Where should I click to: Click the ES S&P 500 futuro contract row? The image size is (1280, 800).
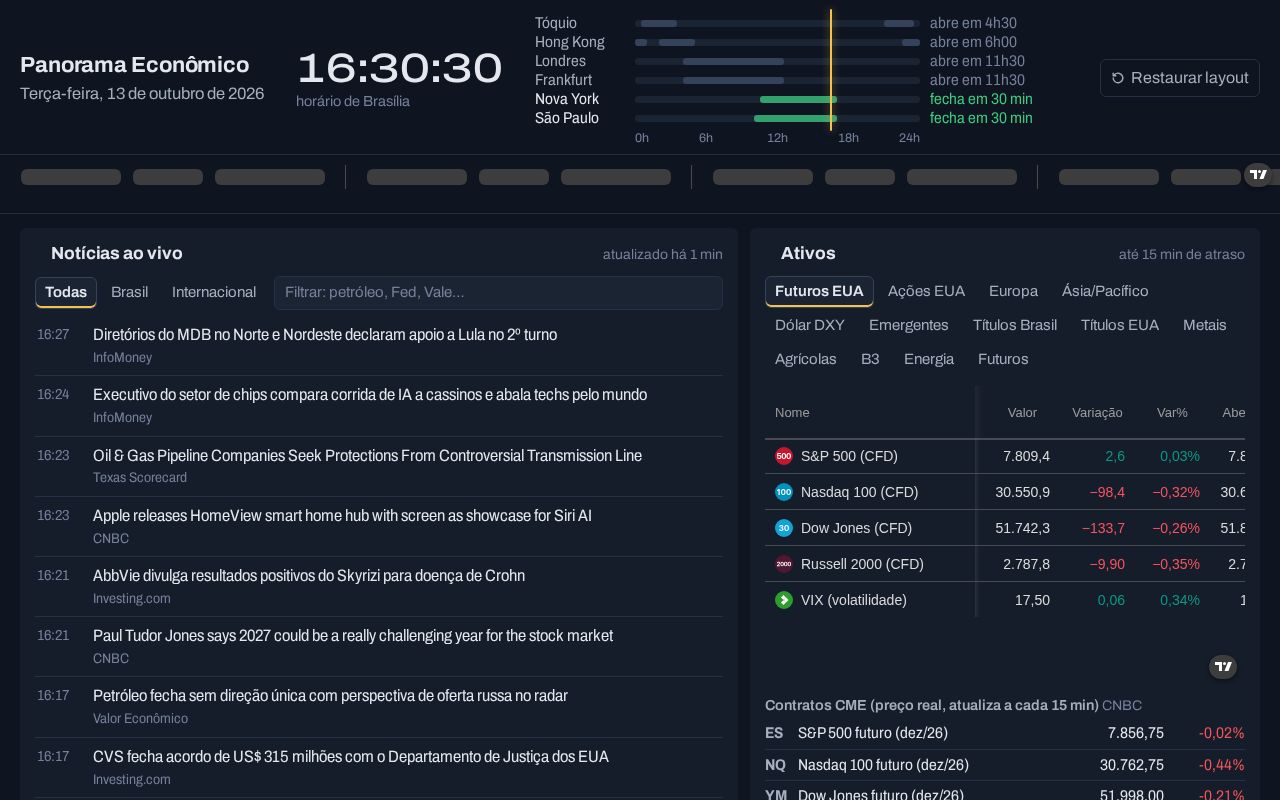1005,733
